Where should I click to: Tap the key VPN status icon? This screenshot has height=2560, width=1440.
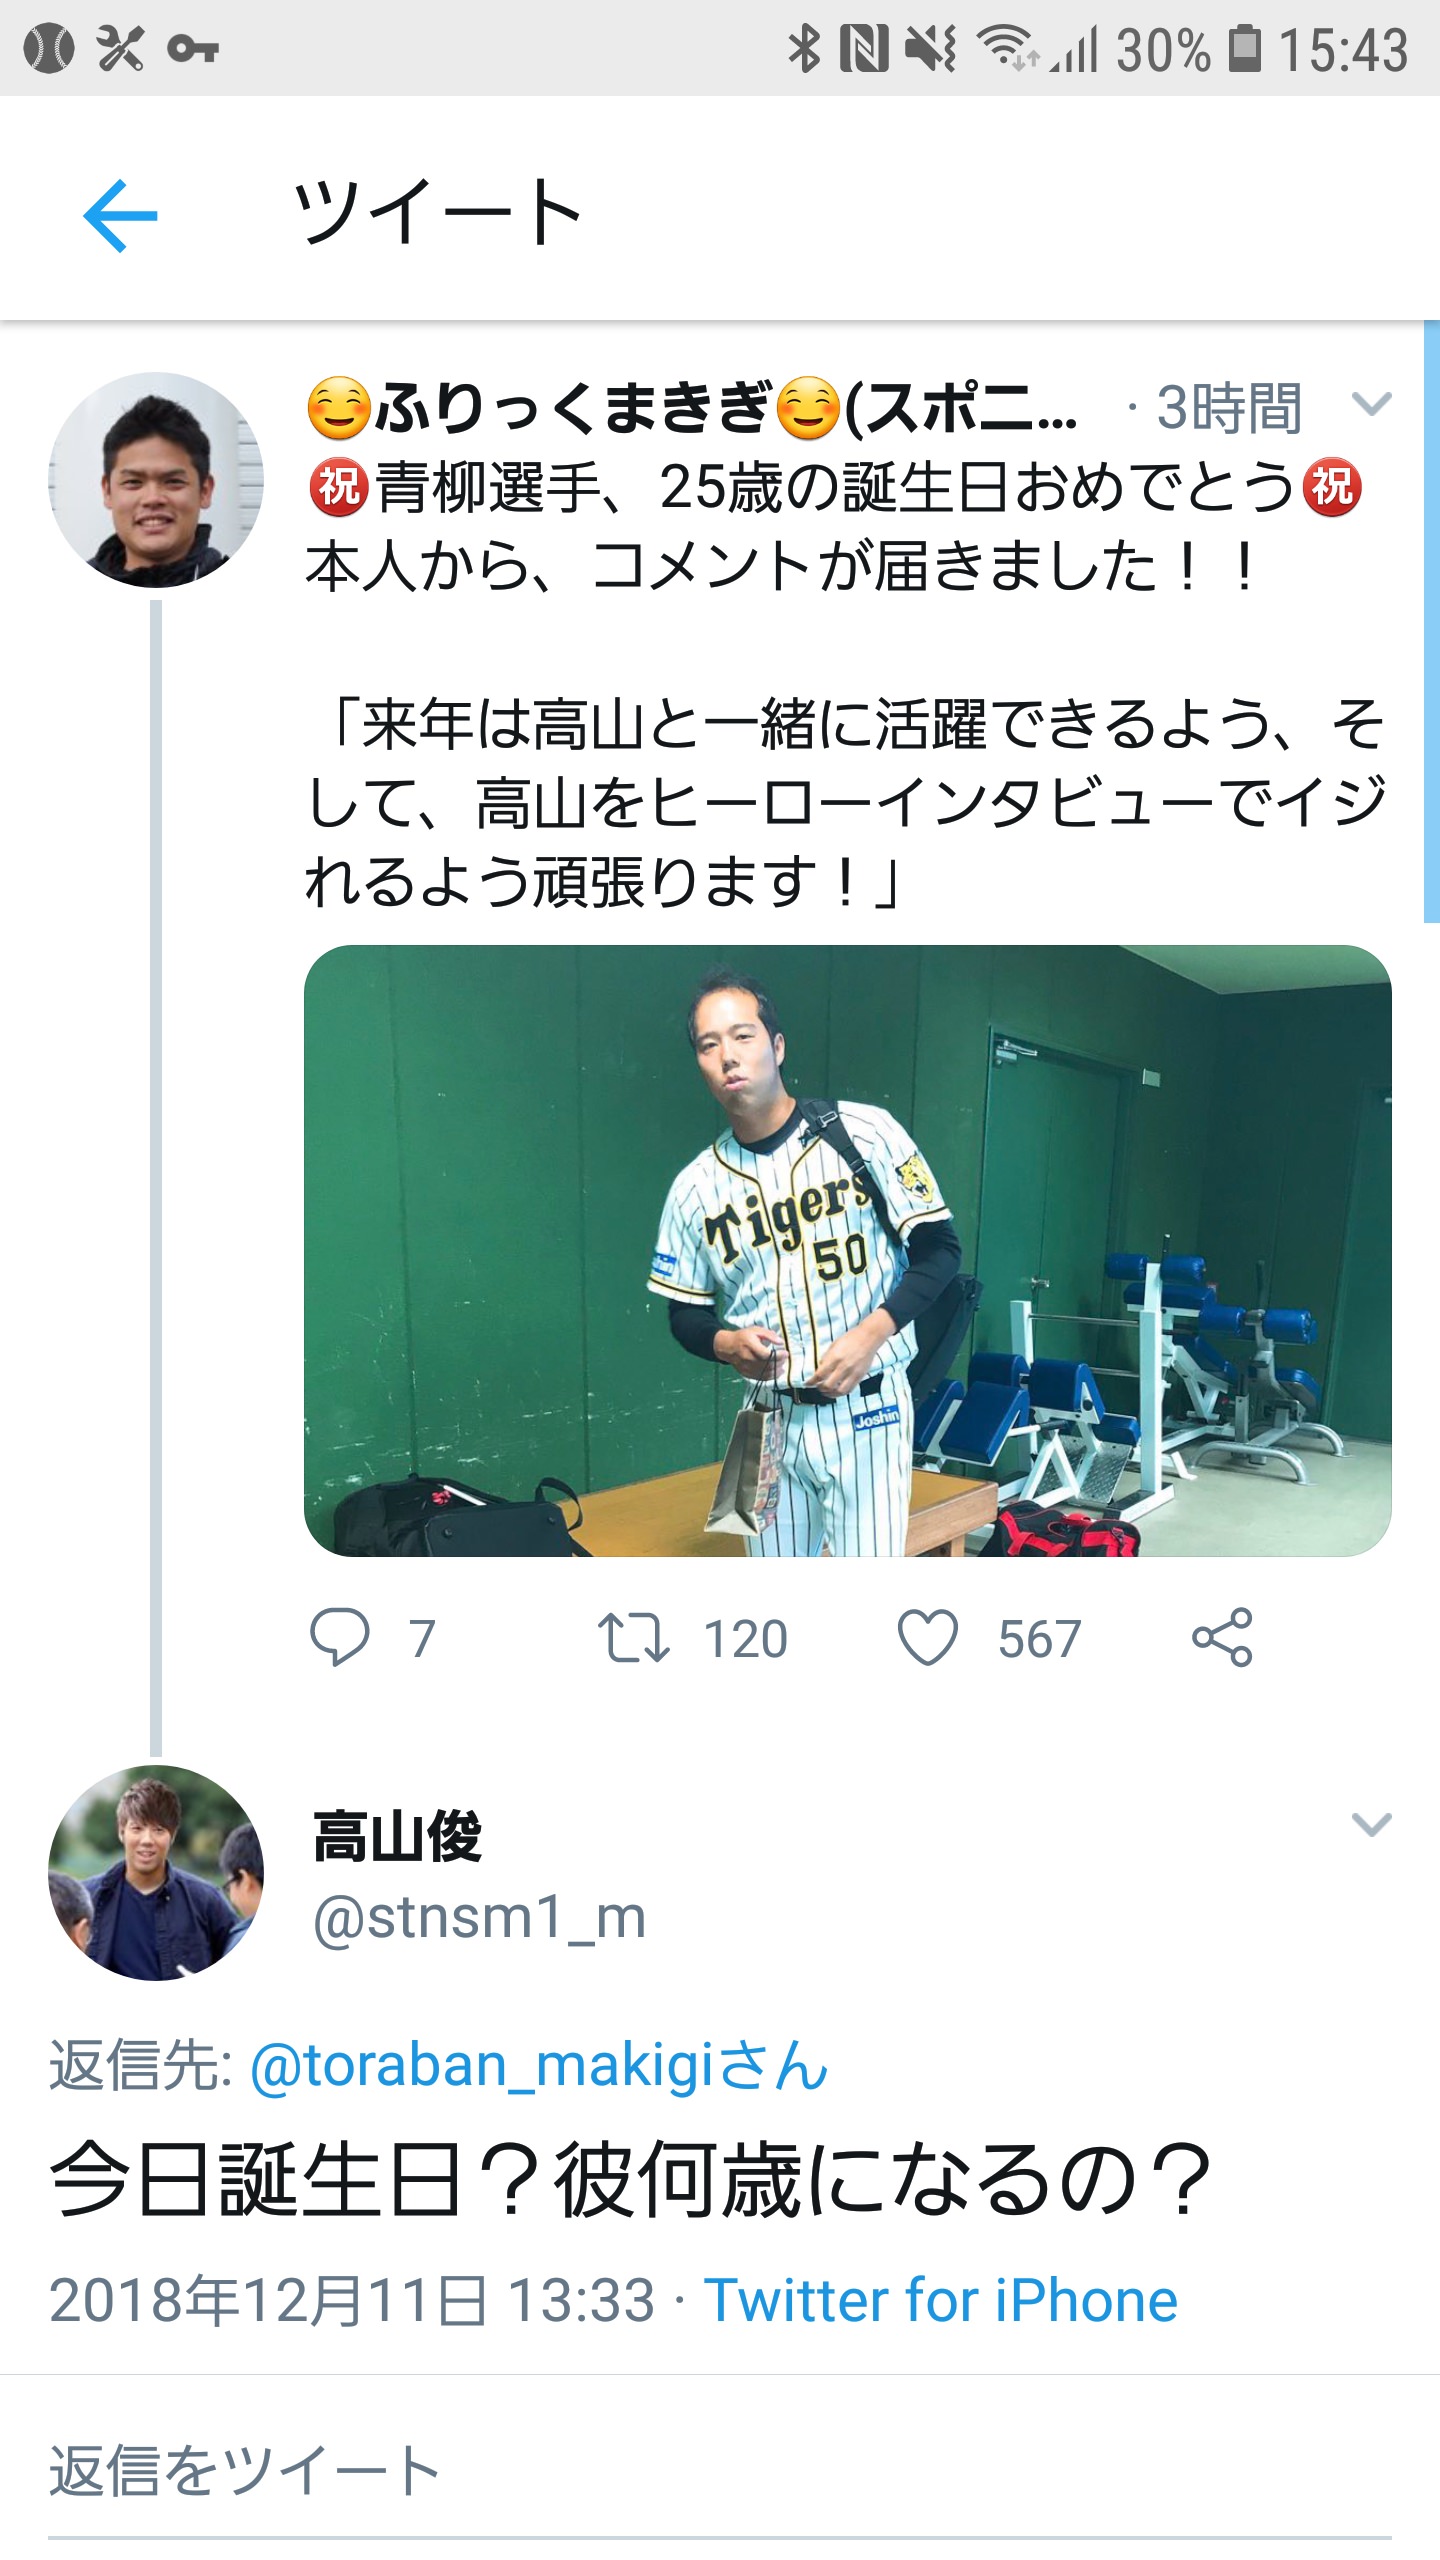pyautogui.click(x=193, y=48)
